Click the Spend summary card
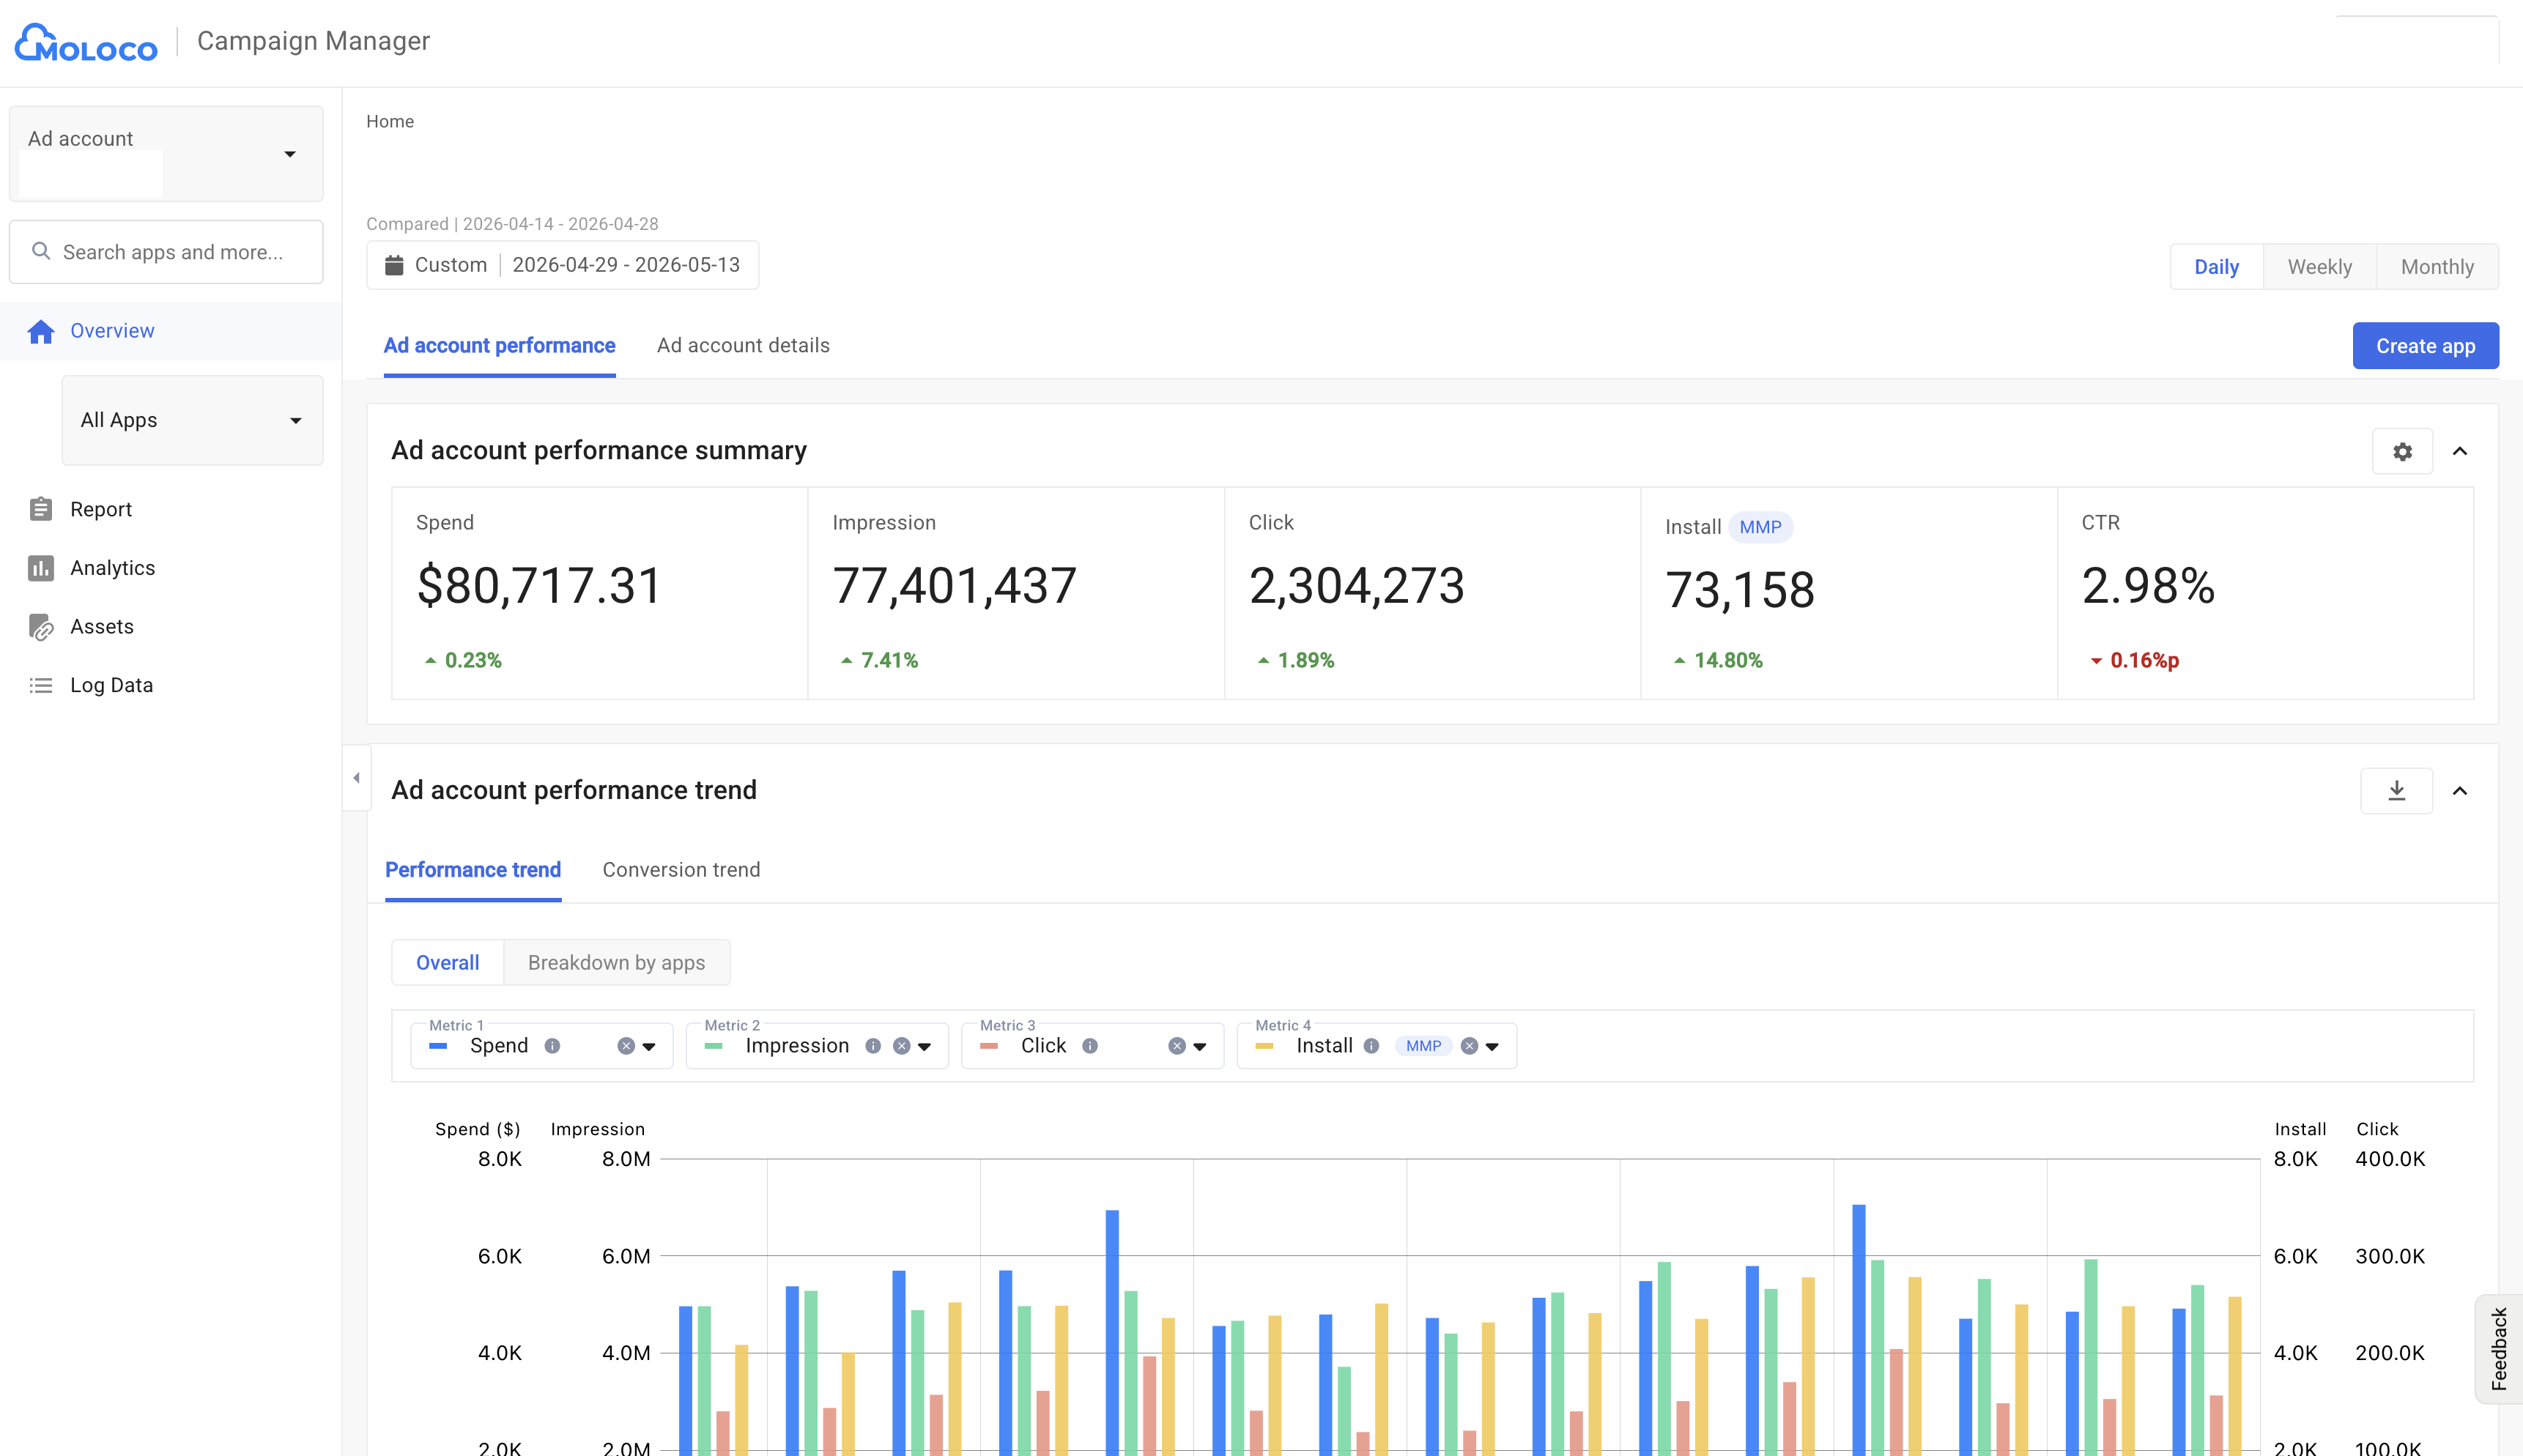Viewport: 2523px width, 1456px height. 600,593
